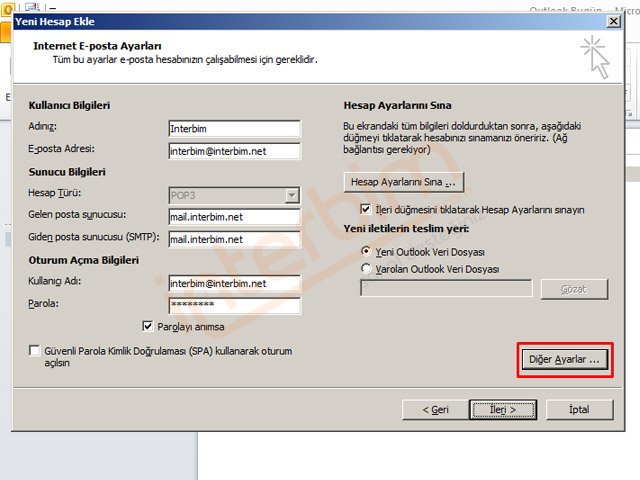Enable the Güvenli Parola Kimlik Doğrulaması (SPA) checkbox
The image size is (640, 480).
(36, 352)
